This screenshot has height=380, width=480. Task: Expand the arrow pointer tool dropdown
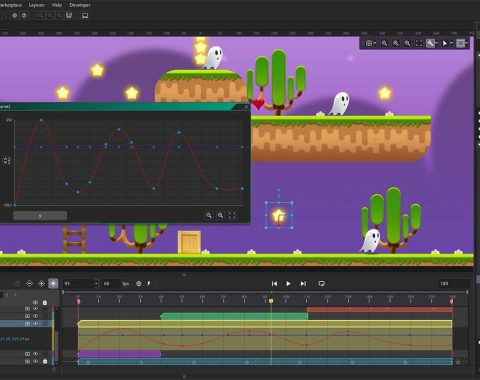point(452,43)
